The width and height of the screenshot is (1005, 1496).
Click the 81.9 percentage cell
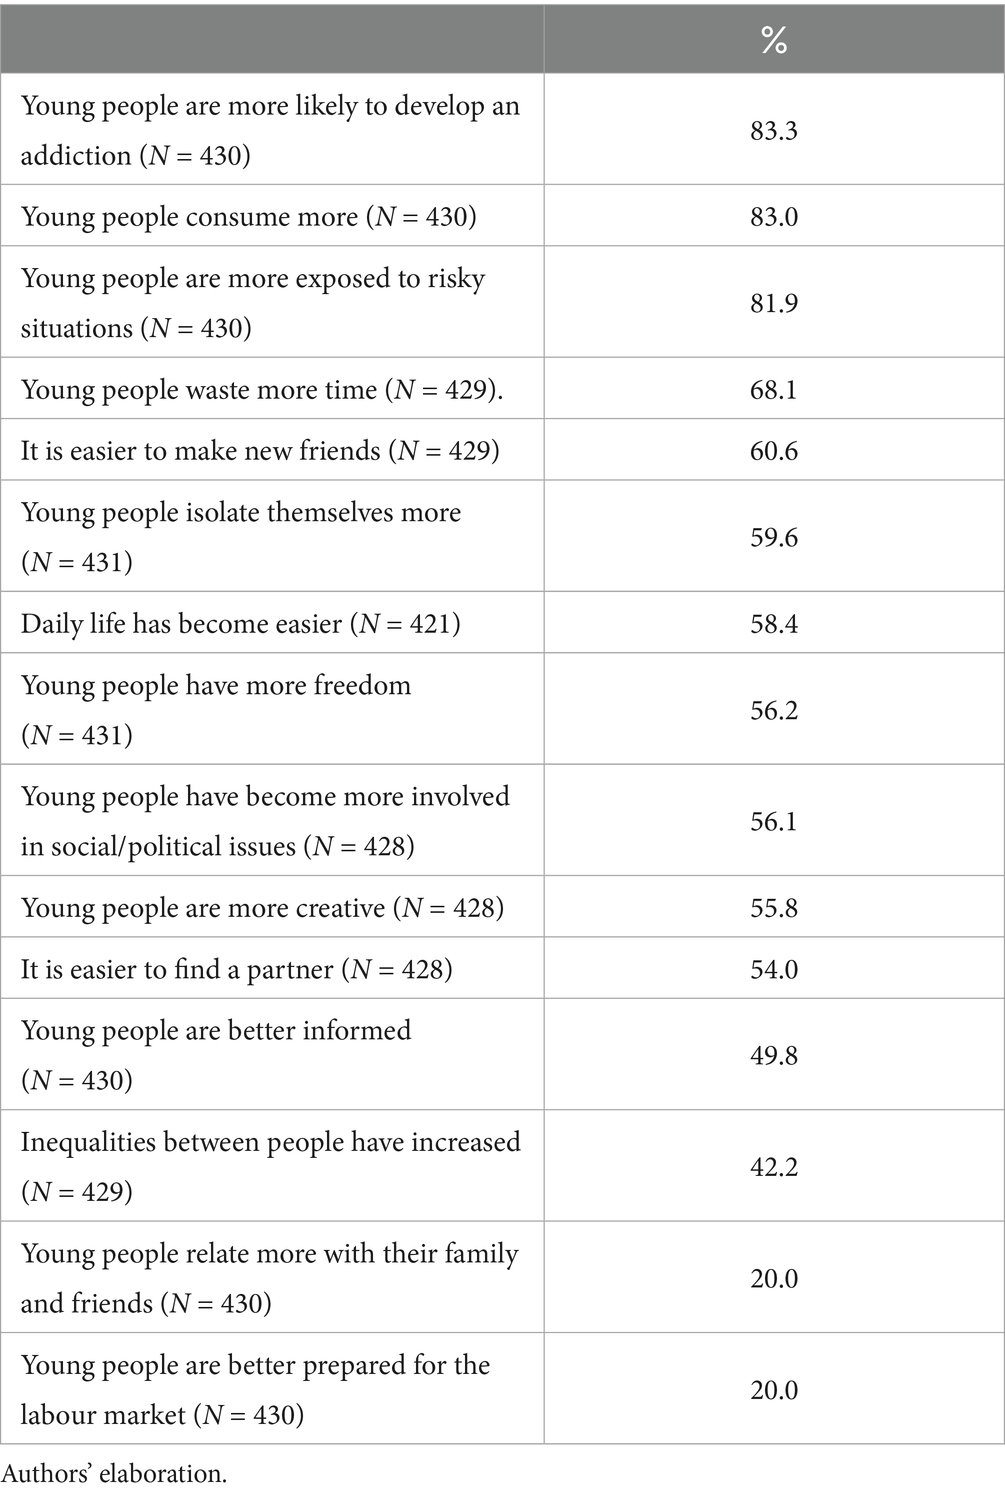[x=773, y=303]
